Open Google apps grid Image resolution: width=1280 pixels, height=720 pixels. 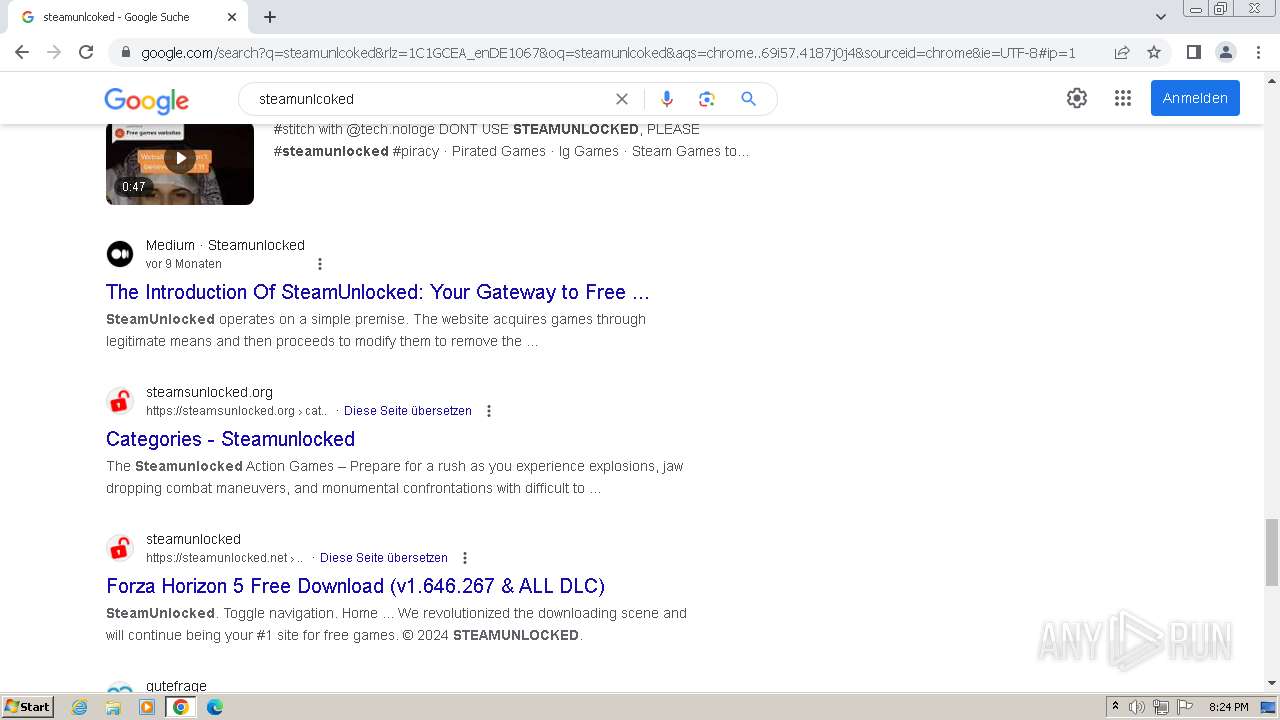tap(1123, 98)
